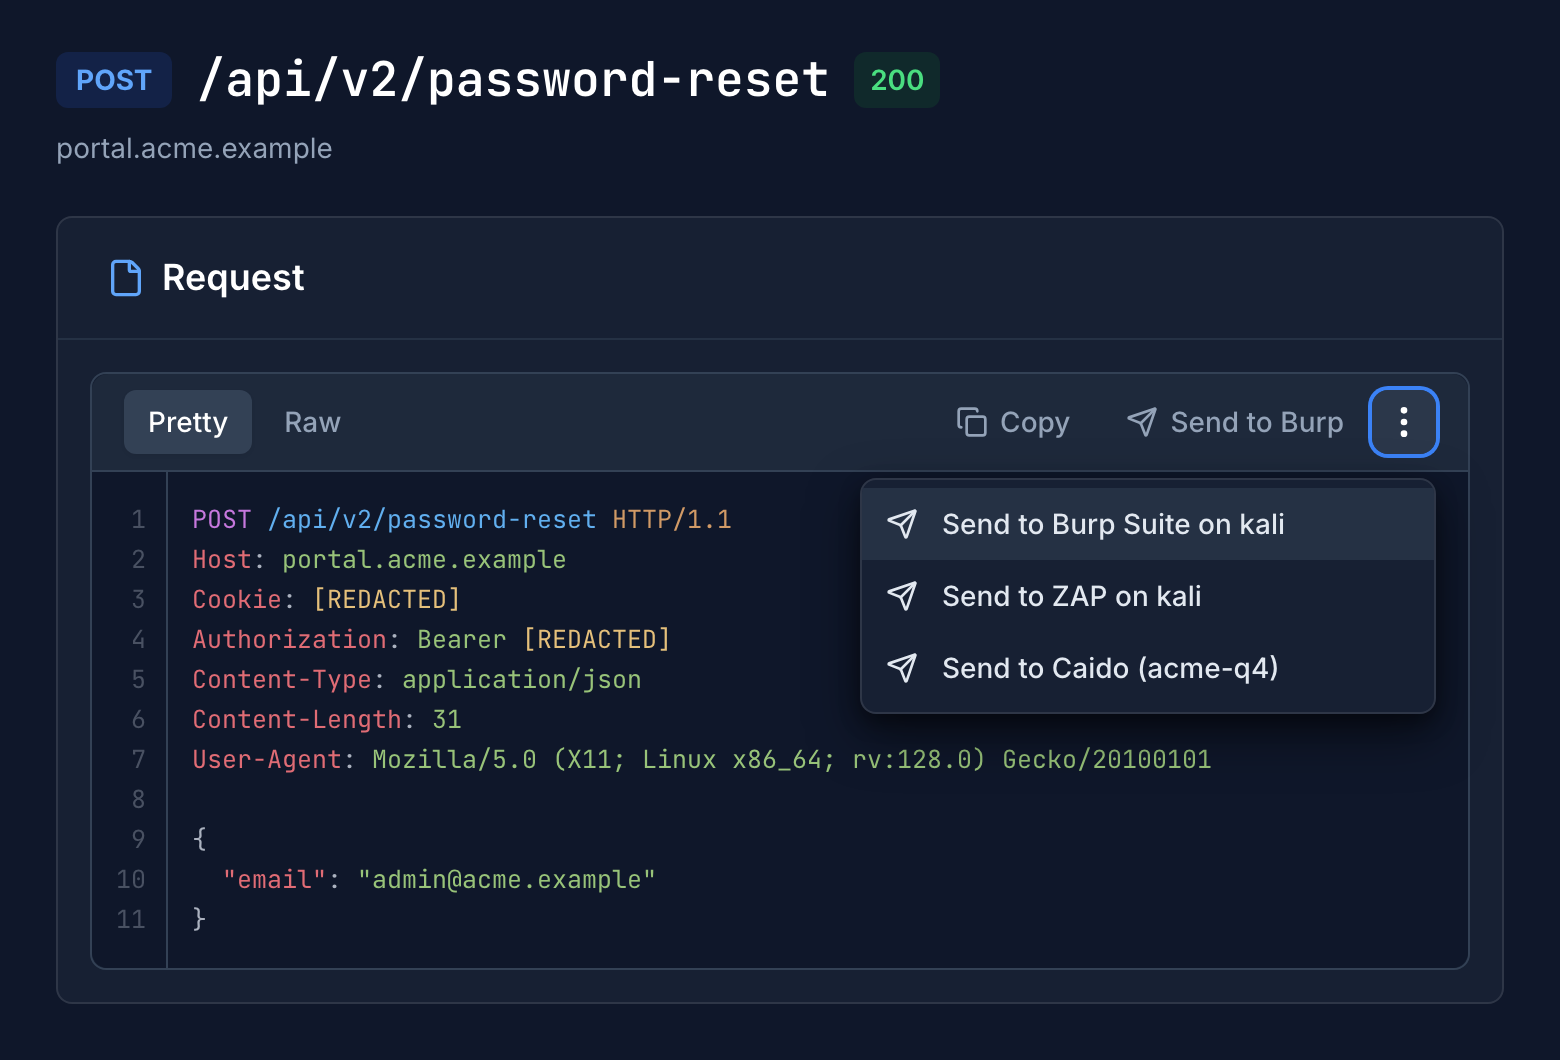Click the Cookie: [REDACTED] line

coord(326,599)
